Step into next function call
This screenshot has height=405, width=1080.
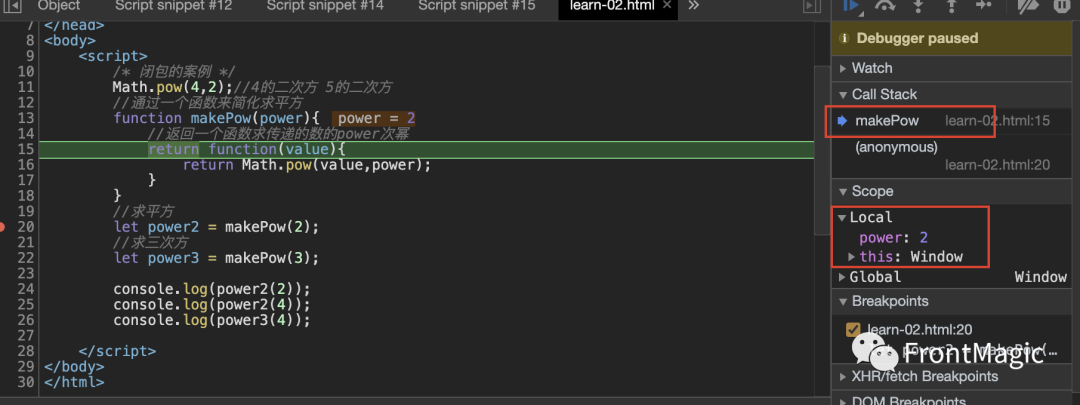[918, 6]
